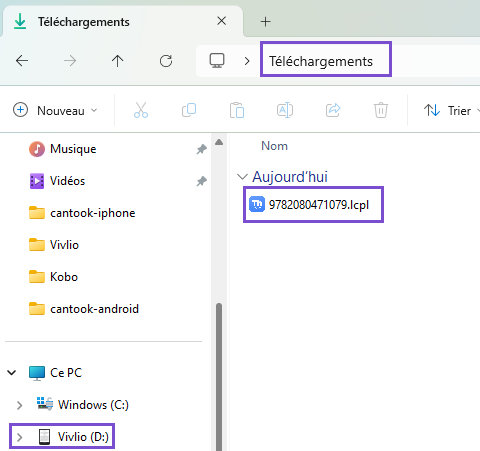Click the Rename icon in toolbar

285,110
